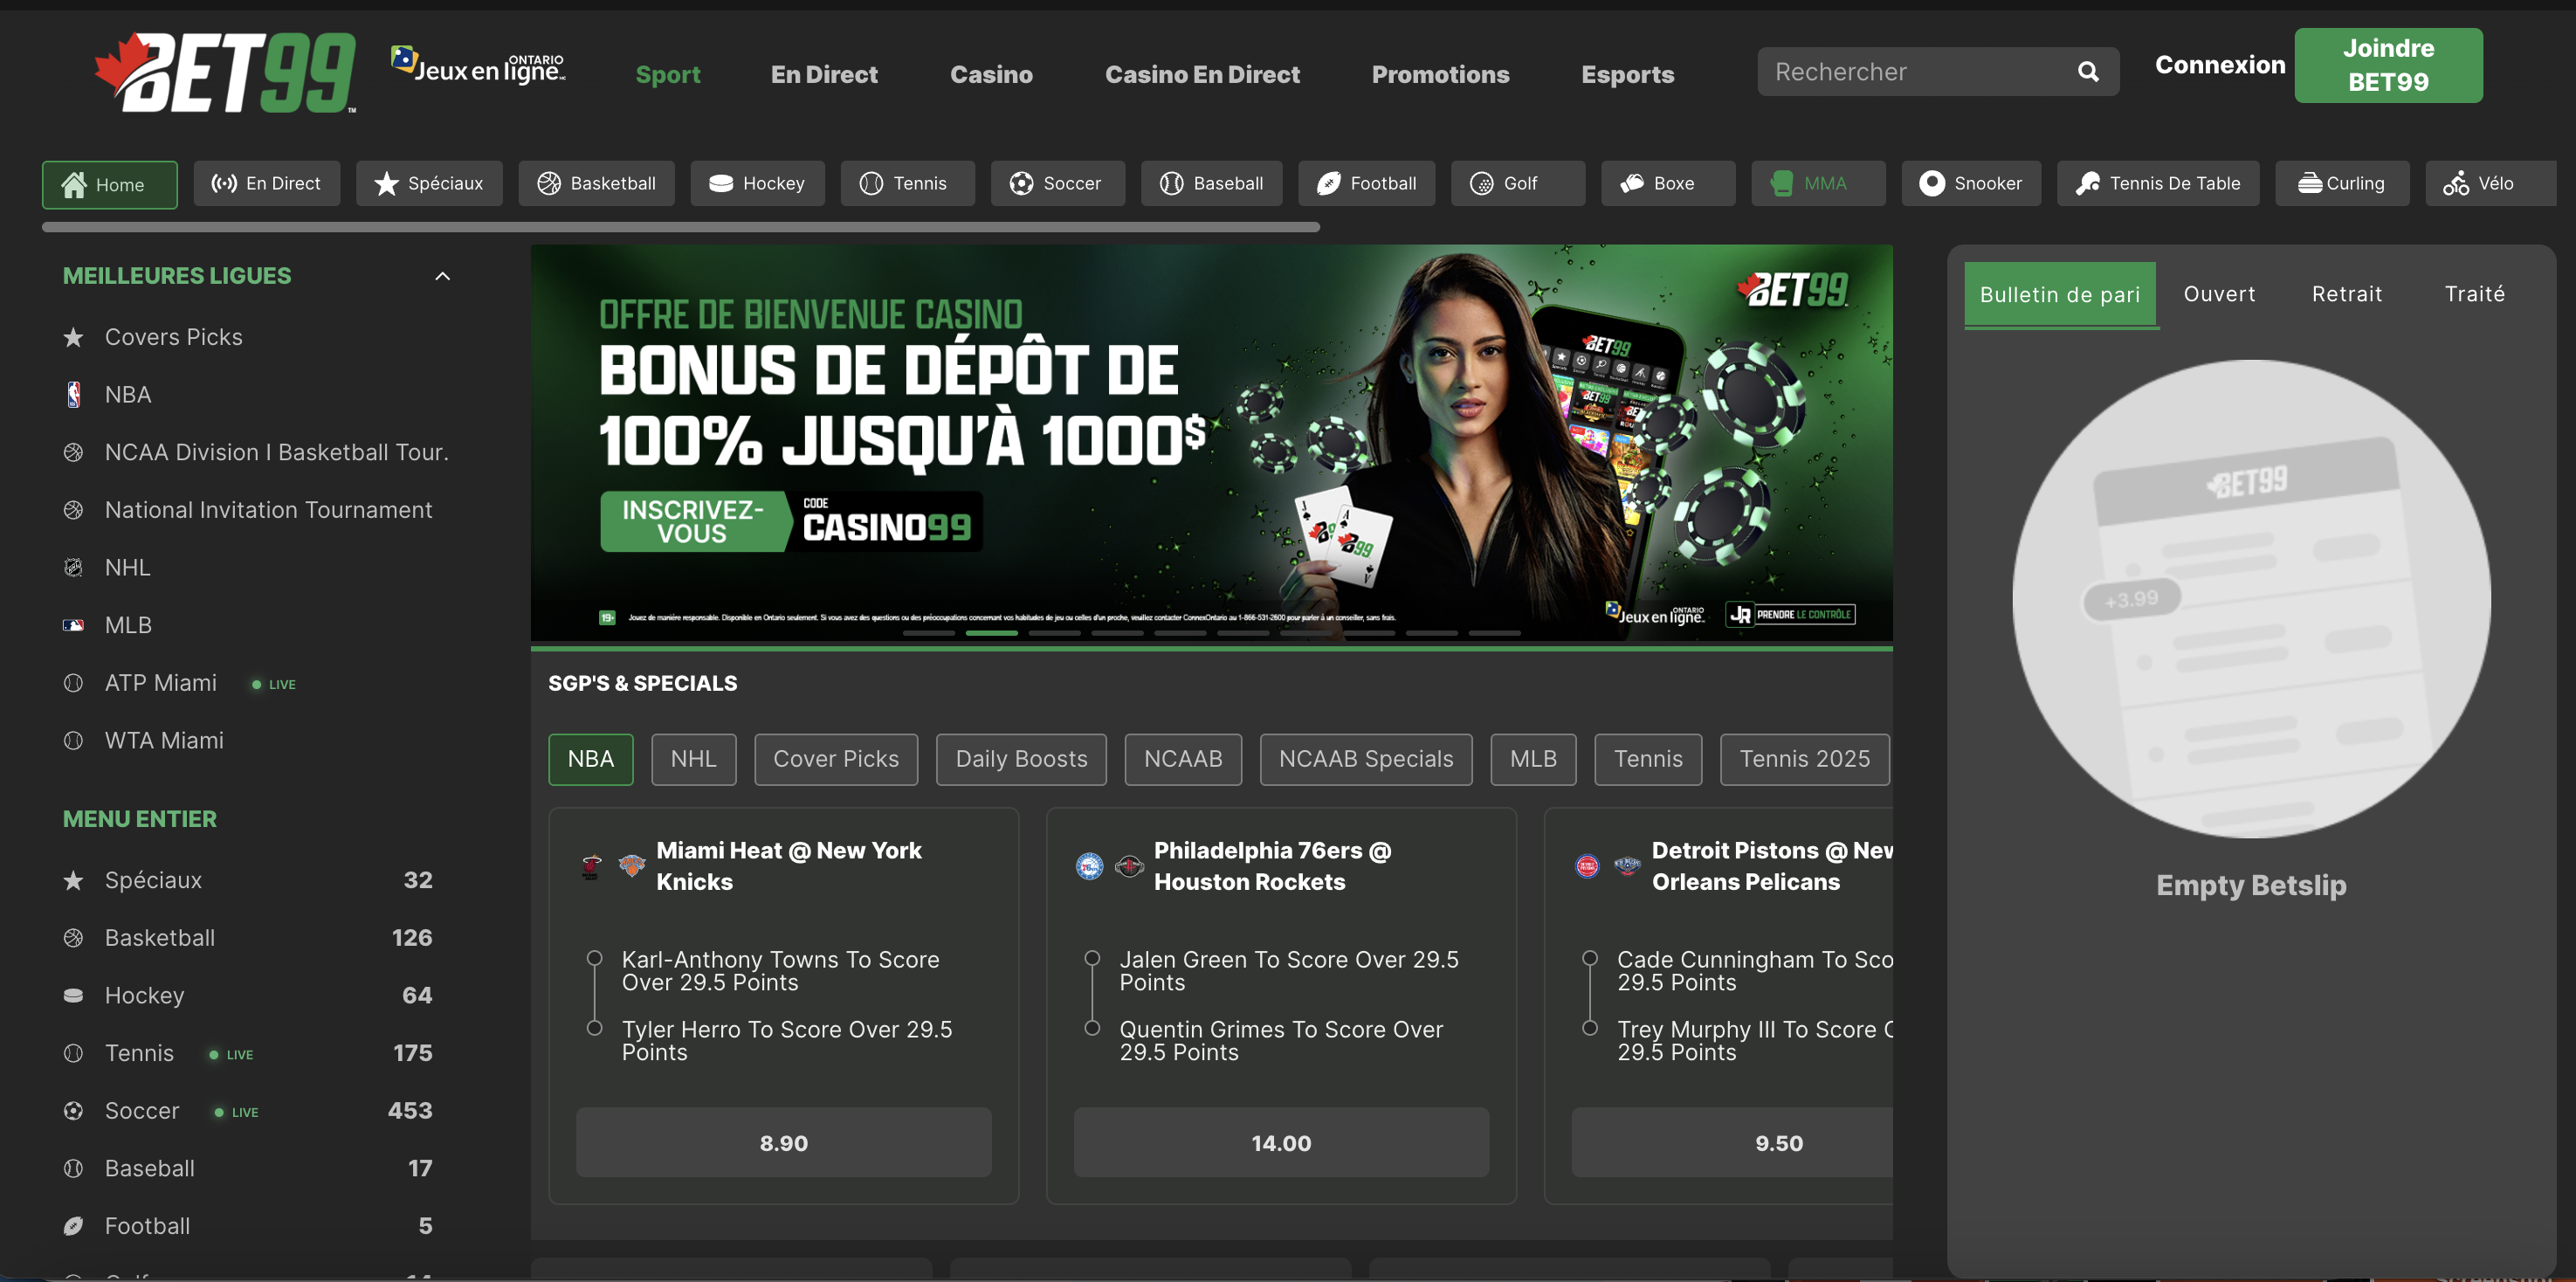Select the NCAAB Specials filter chip
Image resolution: width=2576 pixels, height=1282 pixels.
point(1365,759)
